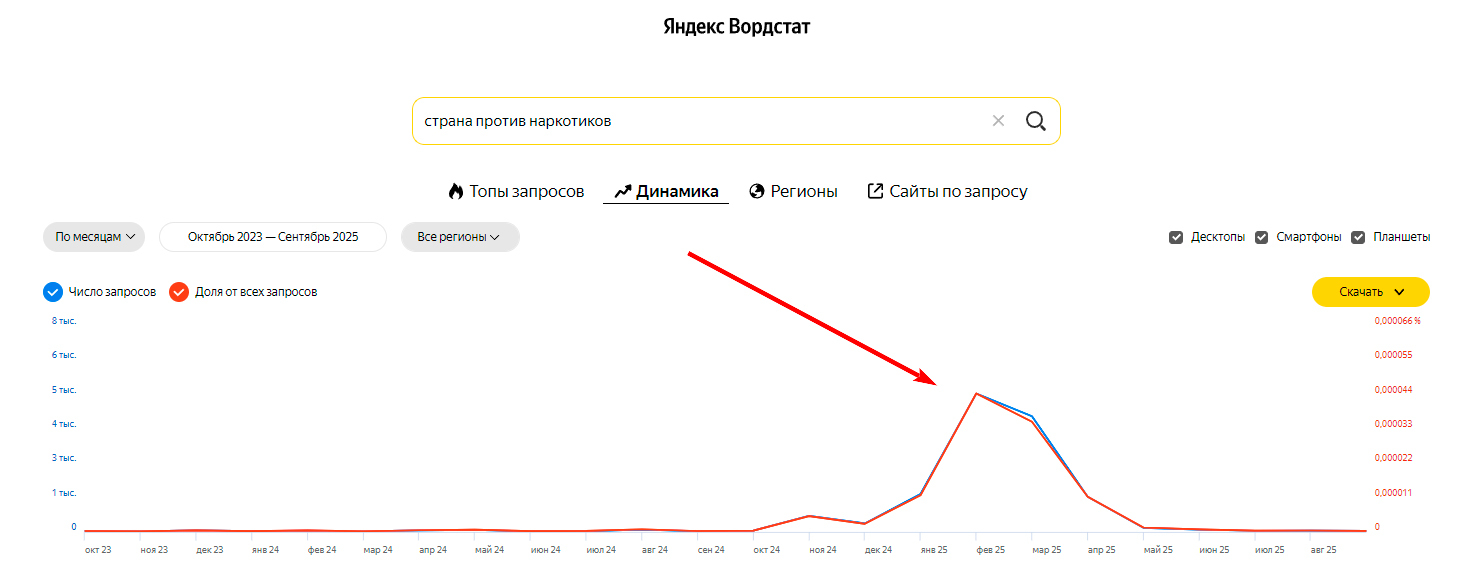This screenshot has height=581, width=1471.
Task: Select the flame icon on Топы запросов
Action: [455, 190]
